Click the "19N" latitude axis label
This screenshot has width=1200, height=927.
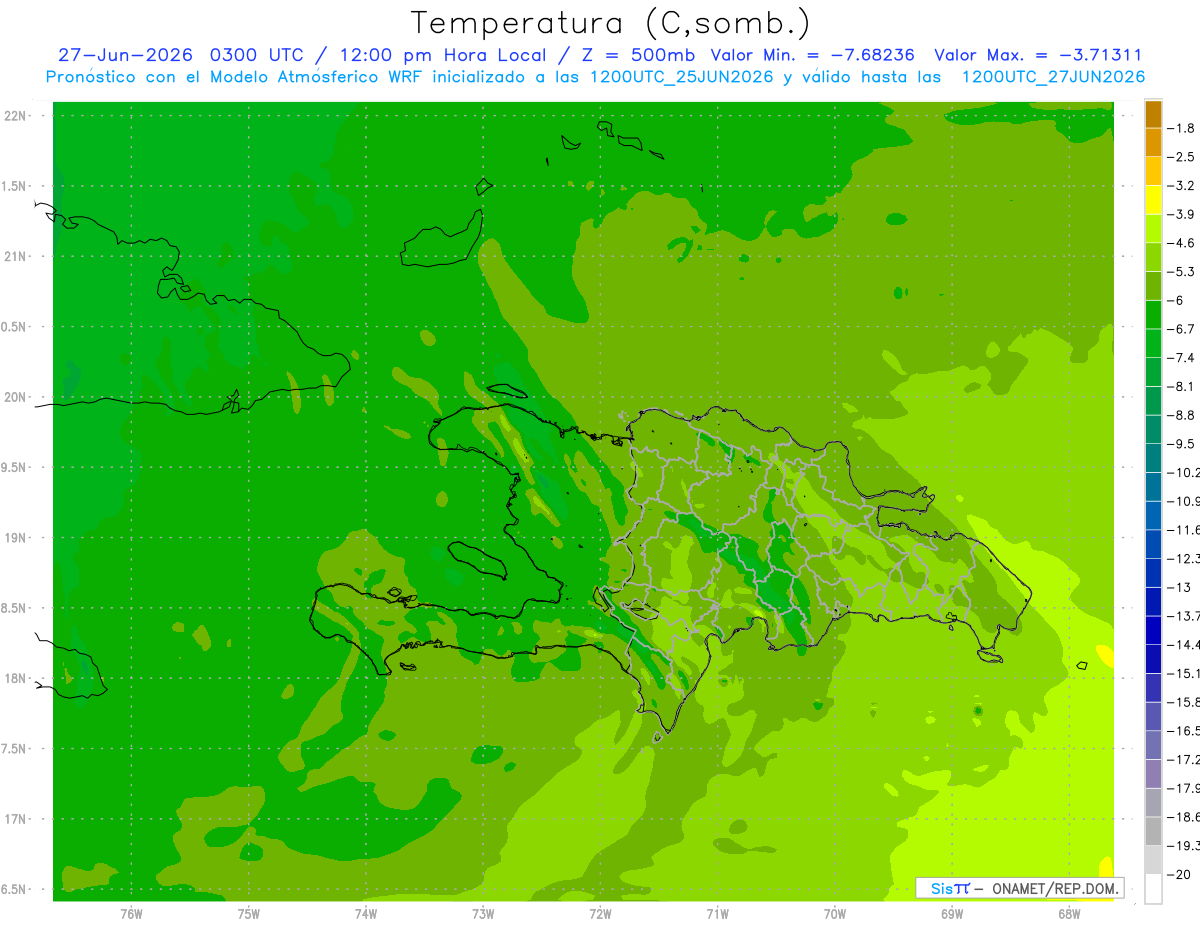pos(14,538)
